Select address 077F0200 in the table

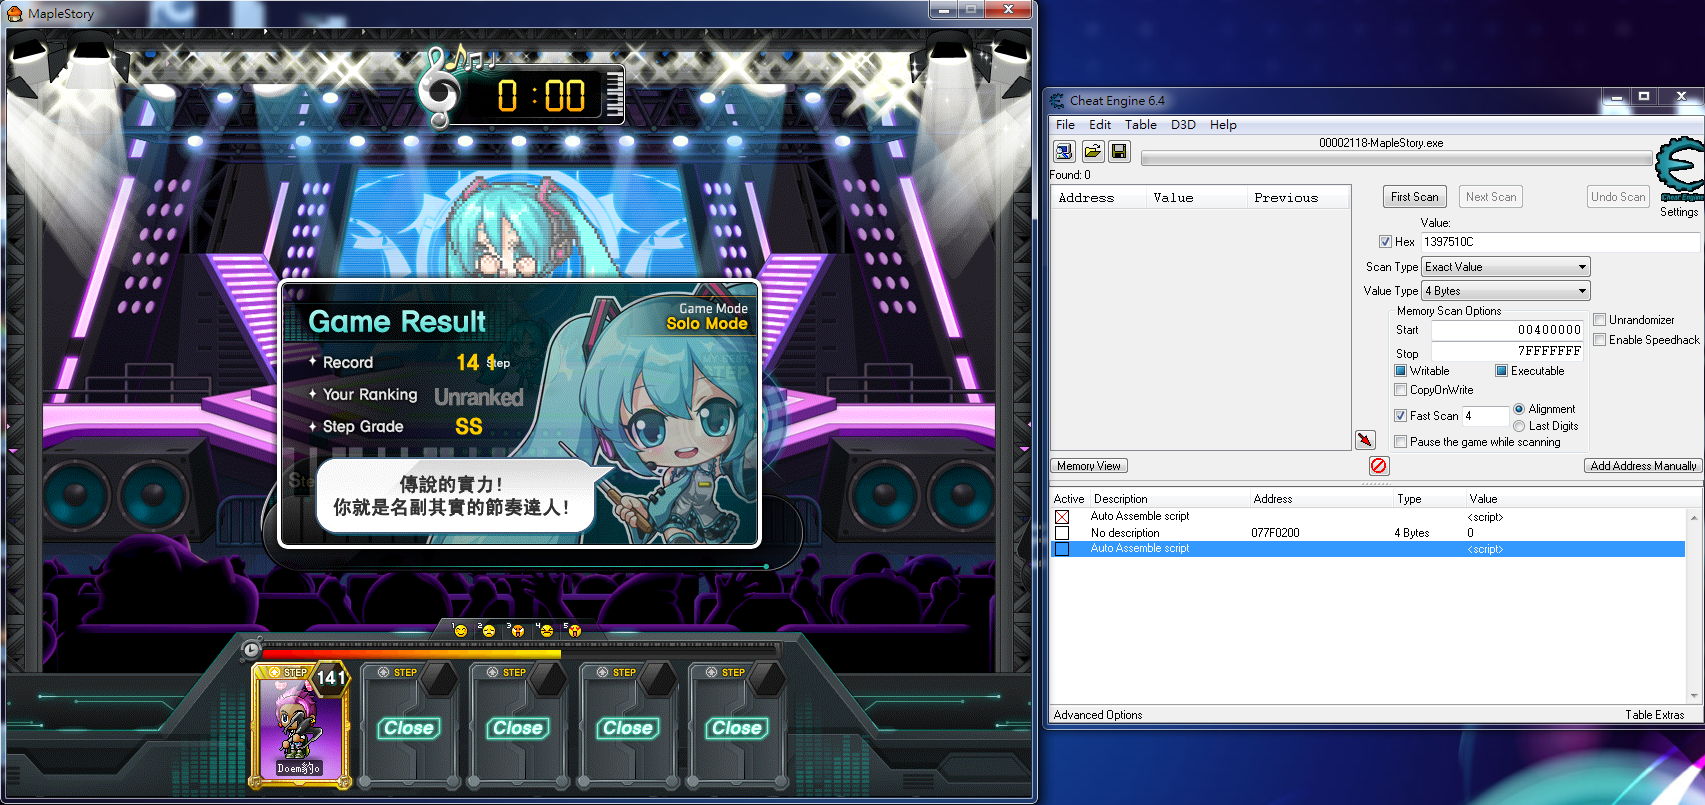(1275, 533)
